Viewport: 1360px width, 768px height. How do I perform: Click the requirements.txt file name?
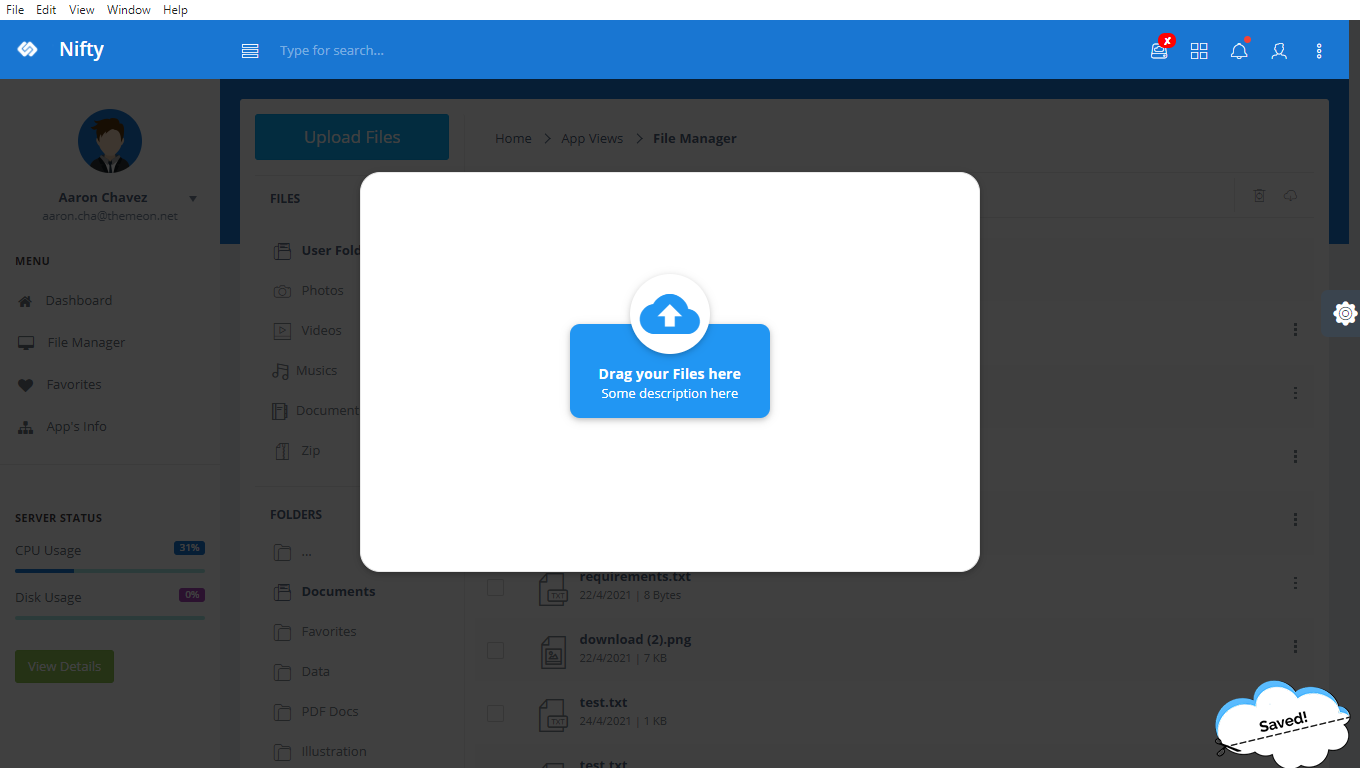click(x=635, y=577)
